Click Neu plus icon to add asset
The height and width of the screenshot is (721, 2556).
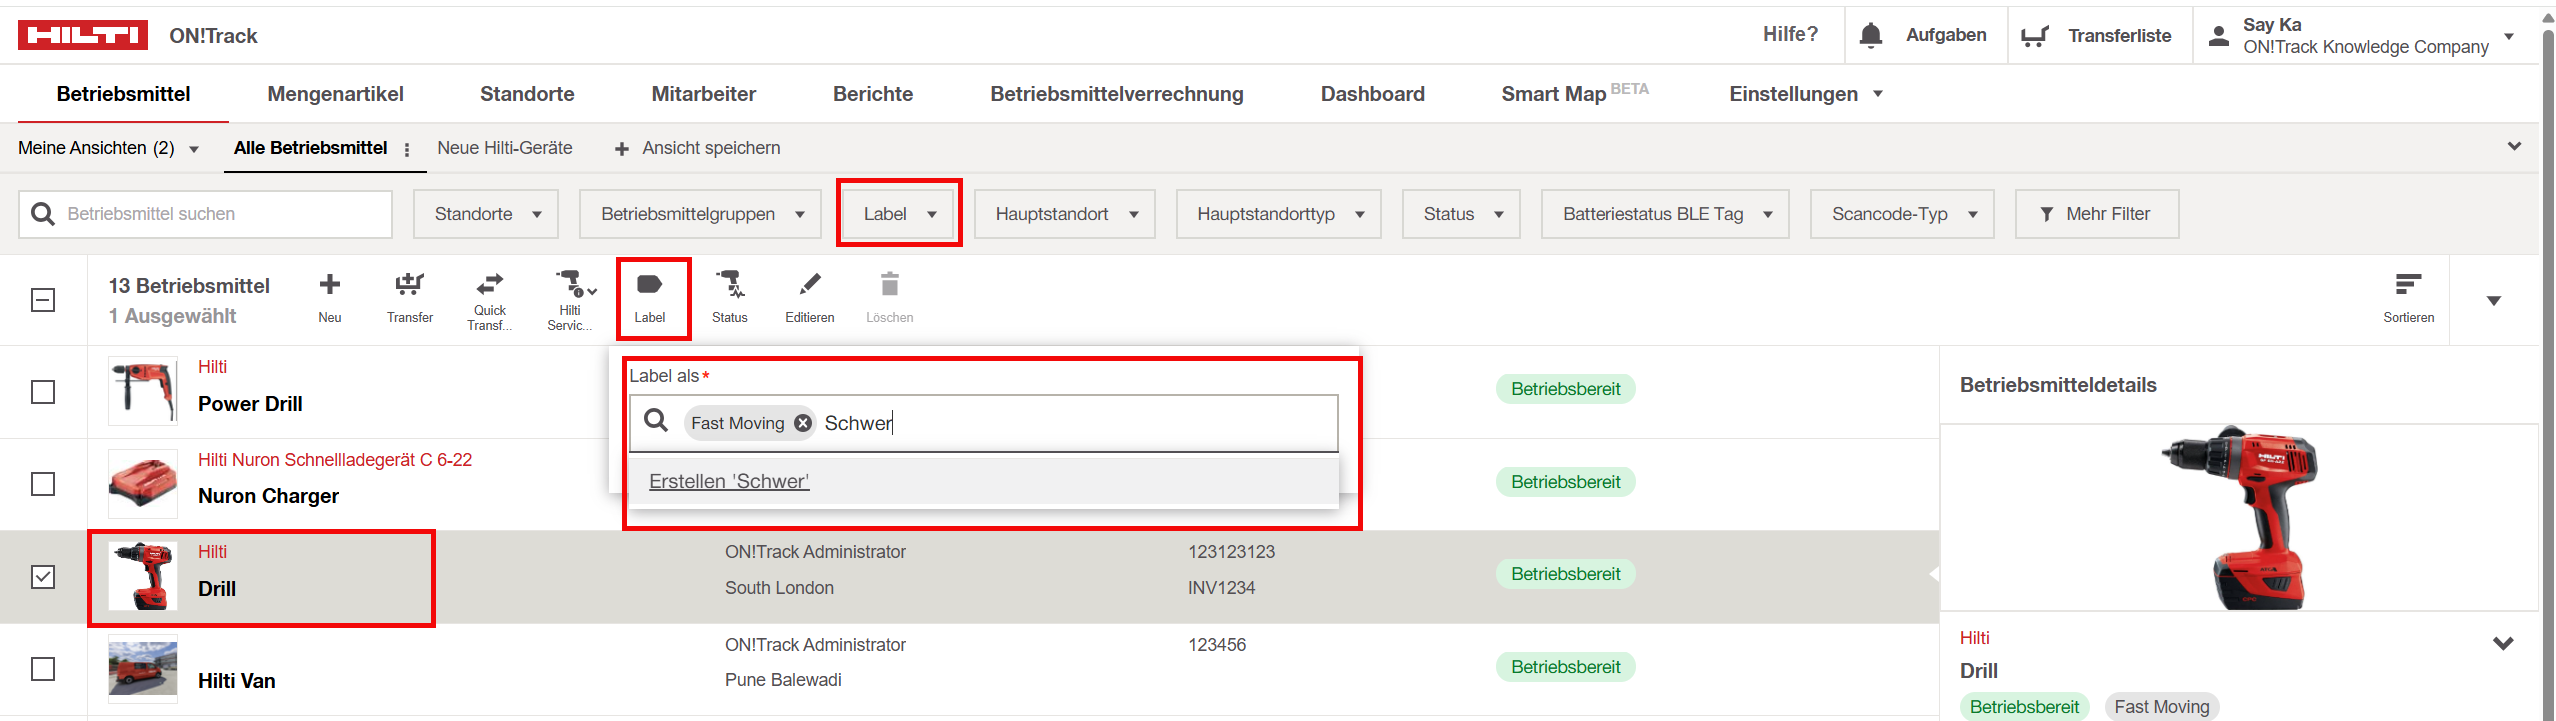(x=330, y=285)
